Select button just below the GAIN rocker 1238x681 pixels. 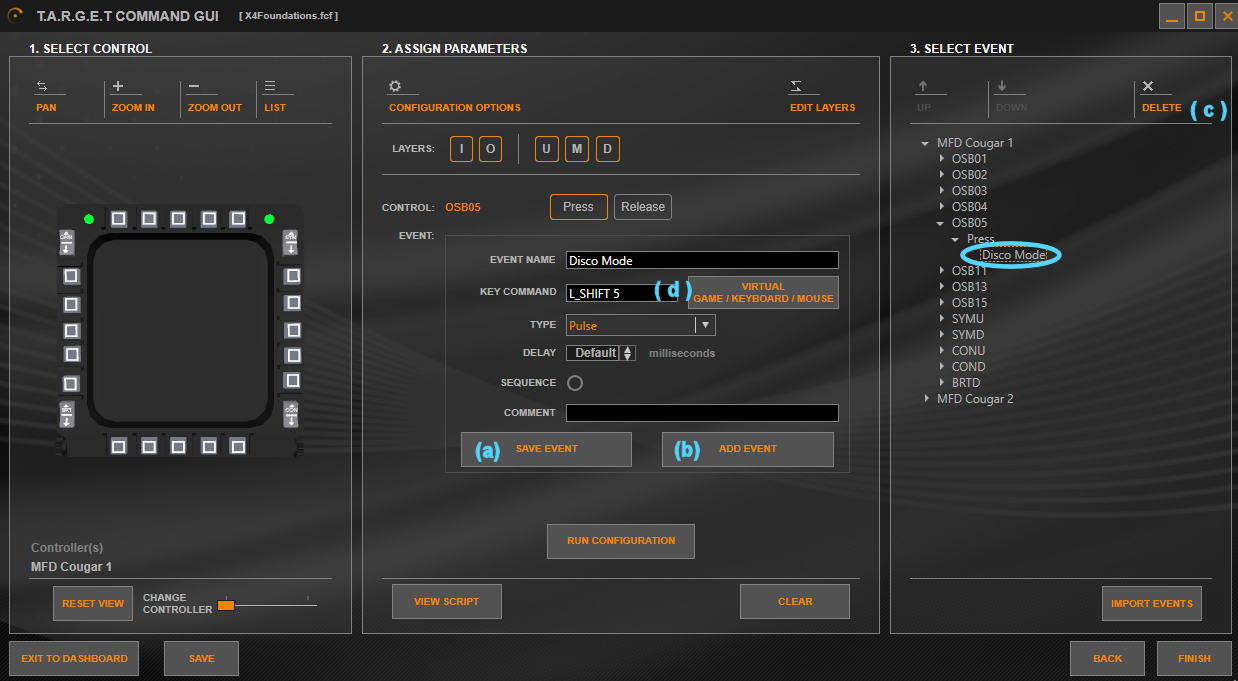pyautogui.click(x=71, y=275)
